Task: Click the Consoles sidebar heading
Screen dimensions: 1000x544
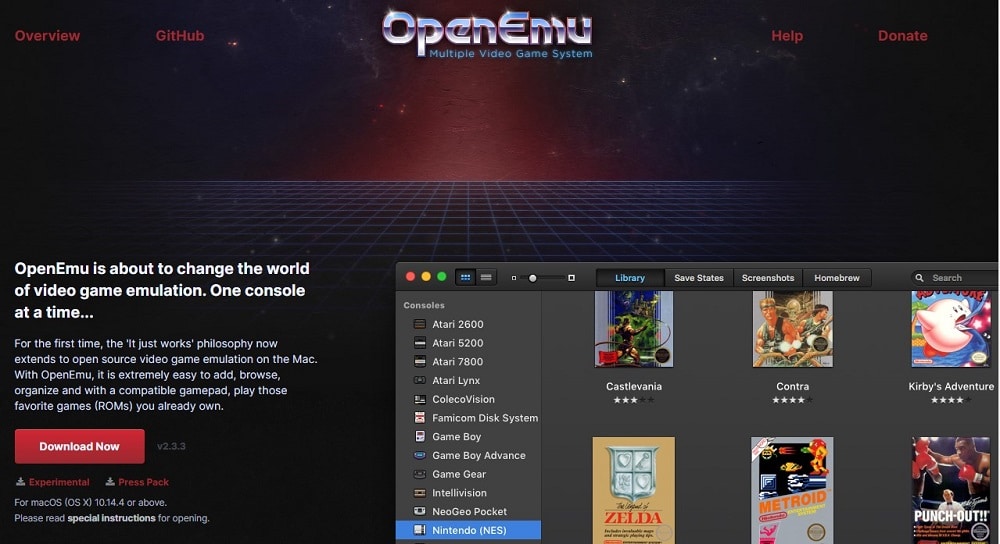Action: click(424, 305)
